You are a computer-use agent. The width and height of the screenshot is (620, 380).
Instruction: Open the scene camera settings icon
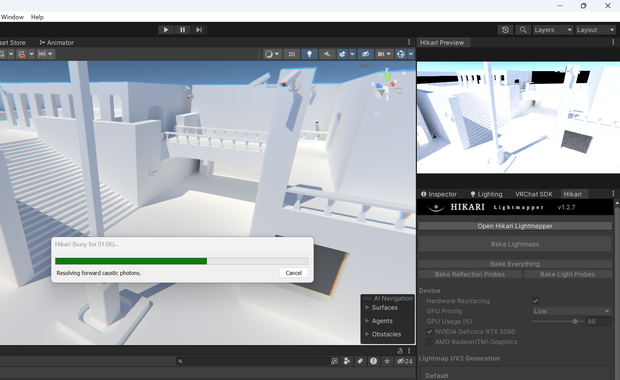tap(380, 54)
